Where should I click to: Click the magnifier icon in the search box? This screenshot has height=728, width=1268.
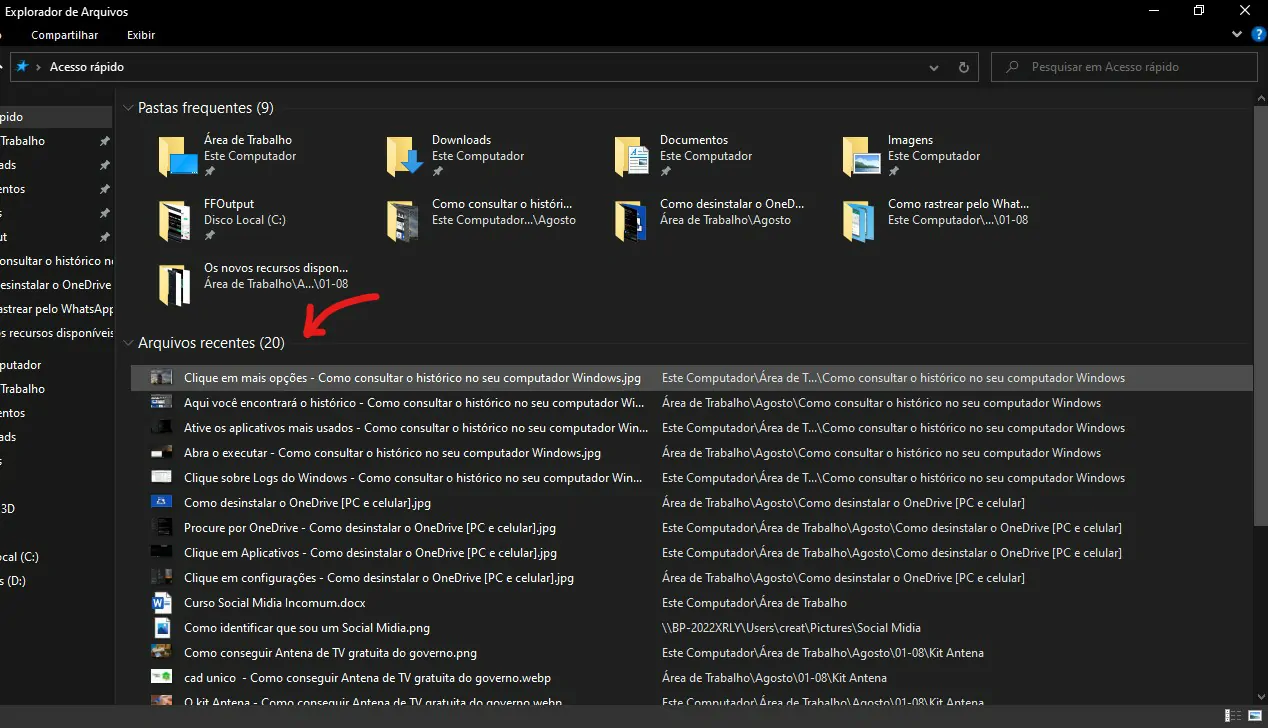click(x=1013, y=67)
